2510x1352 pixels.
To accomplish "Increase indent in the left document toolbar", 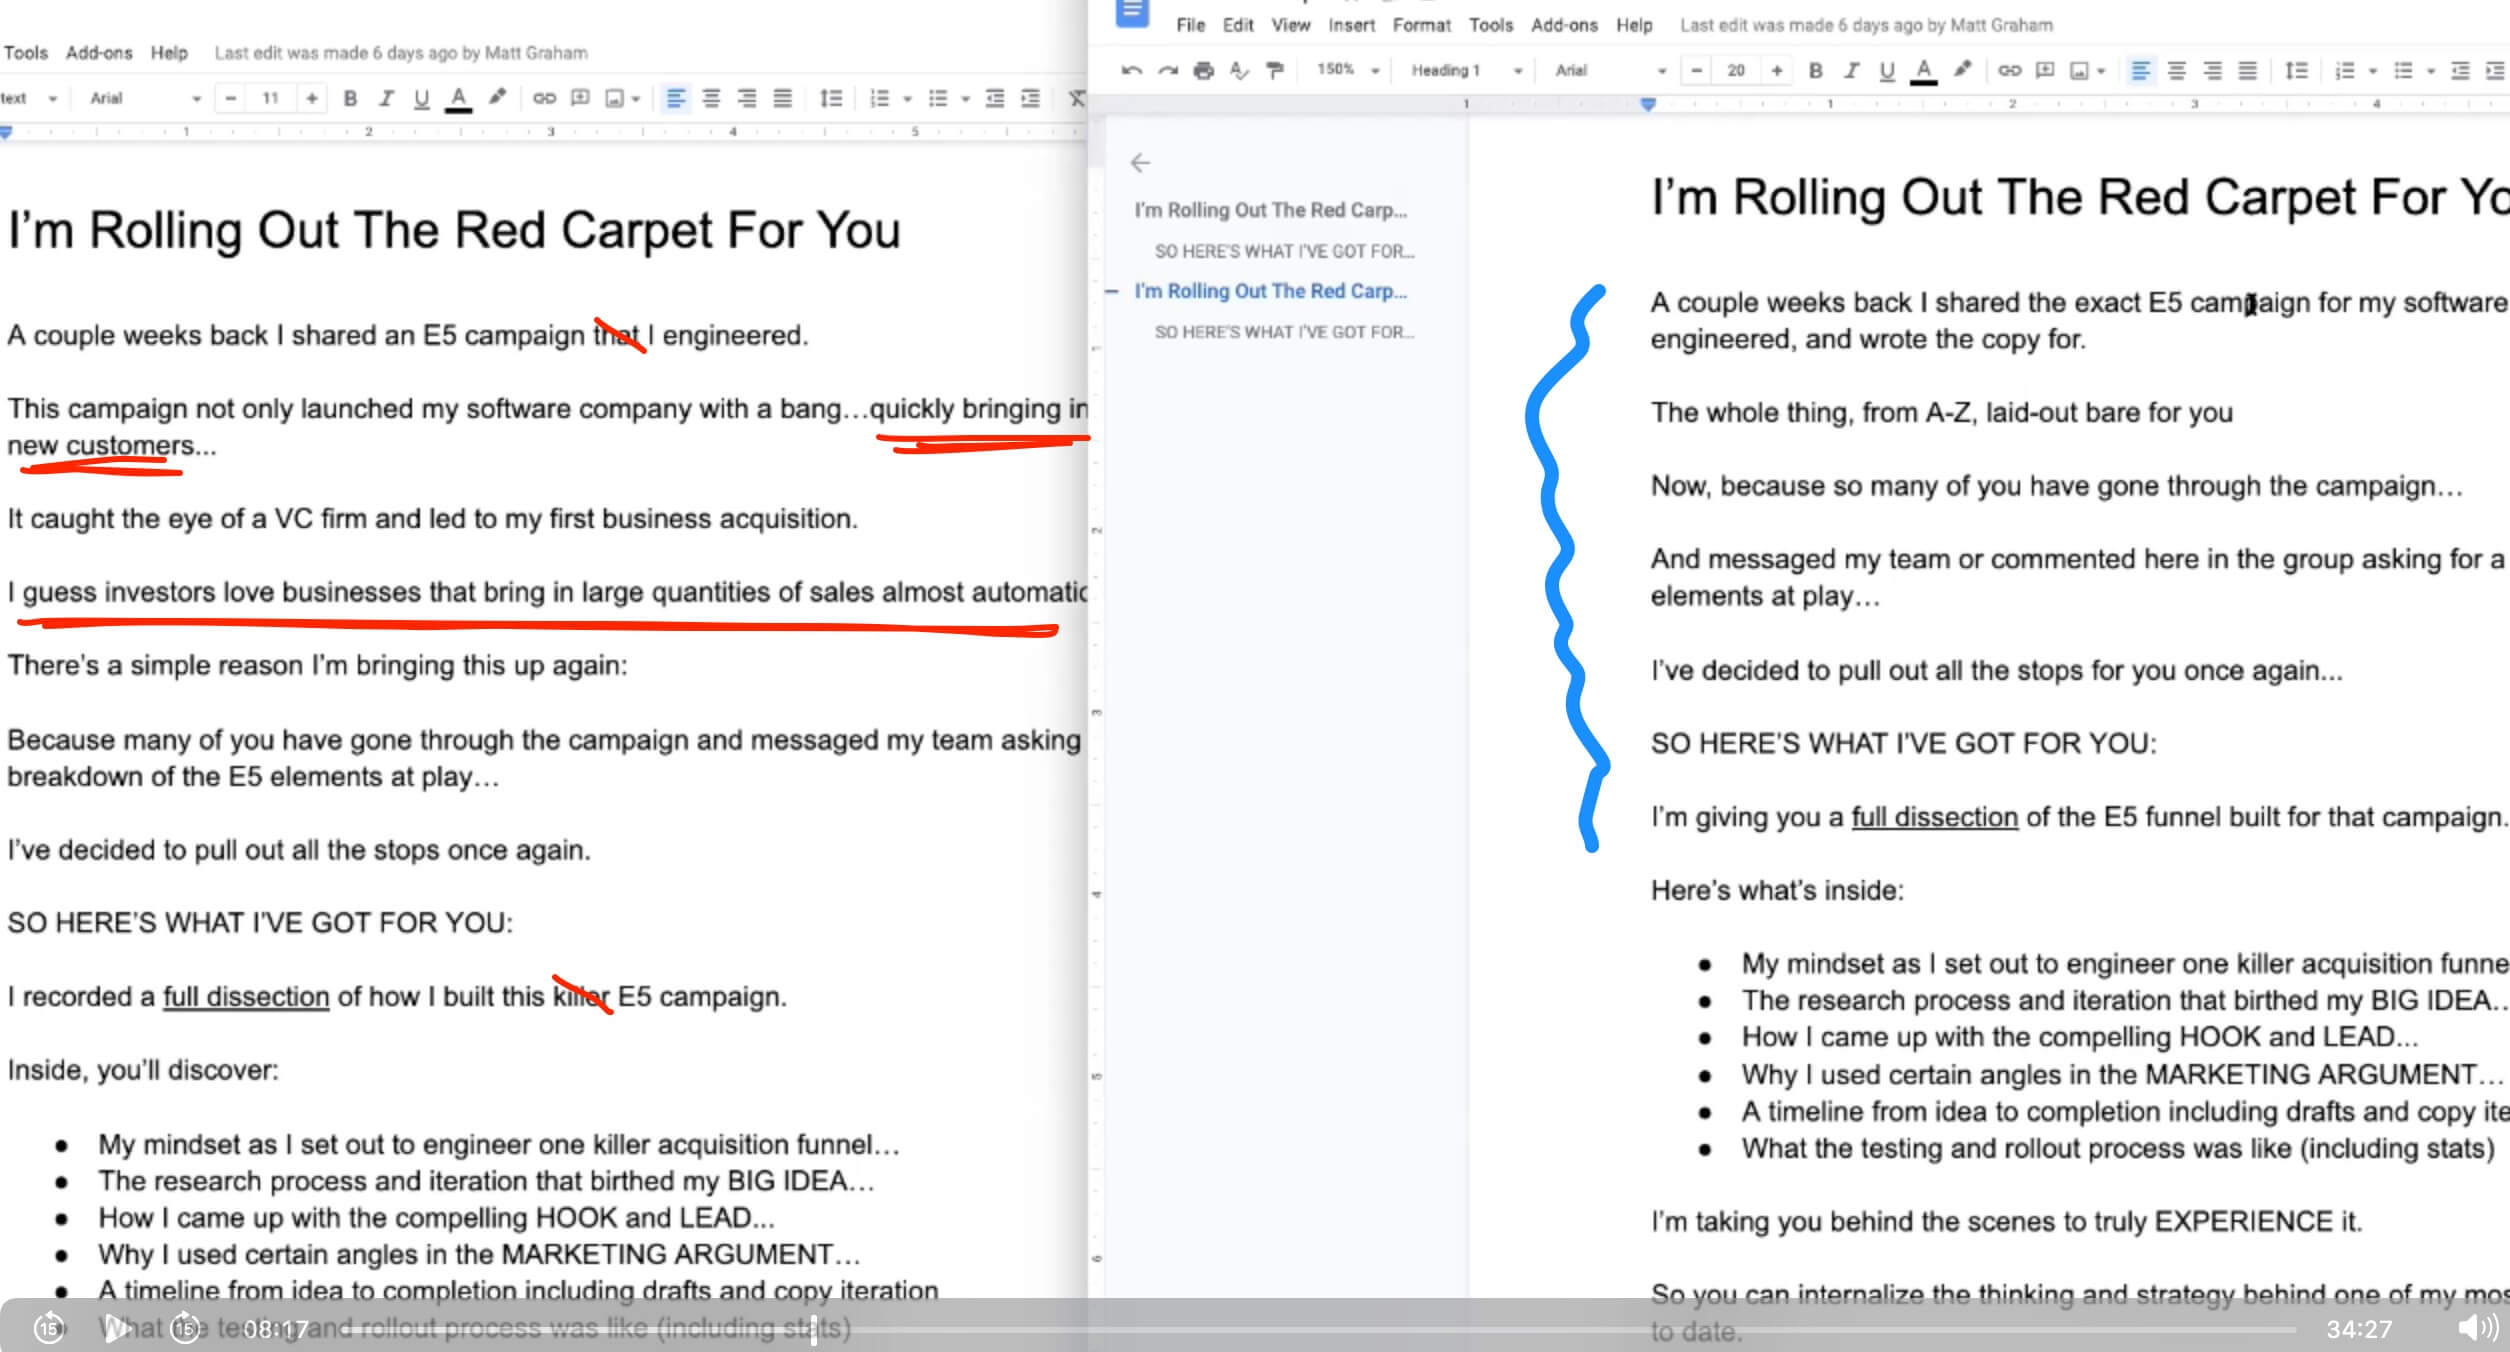I will (x=1030, y=98).
